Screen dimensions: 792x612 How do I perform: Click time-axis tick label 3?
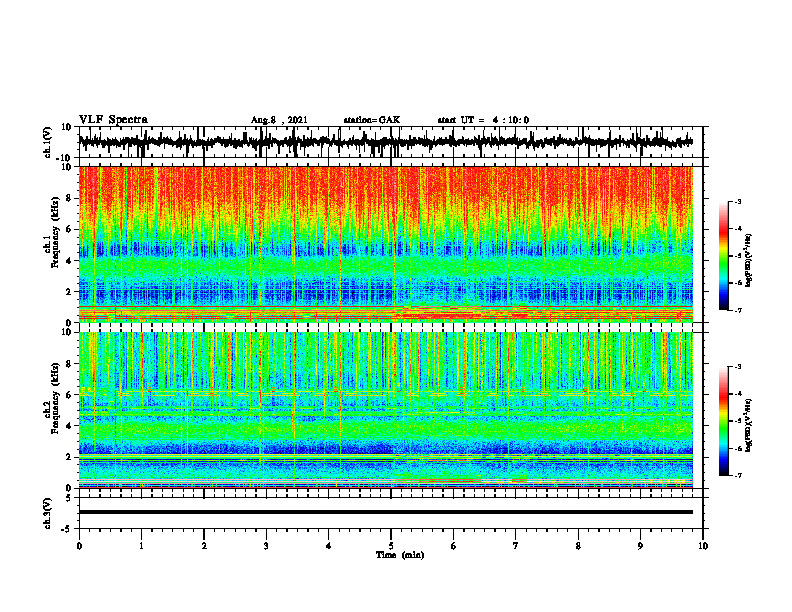pyautogui.click(x=266, y=546)
